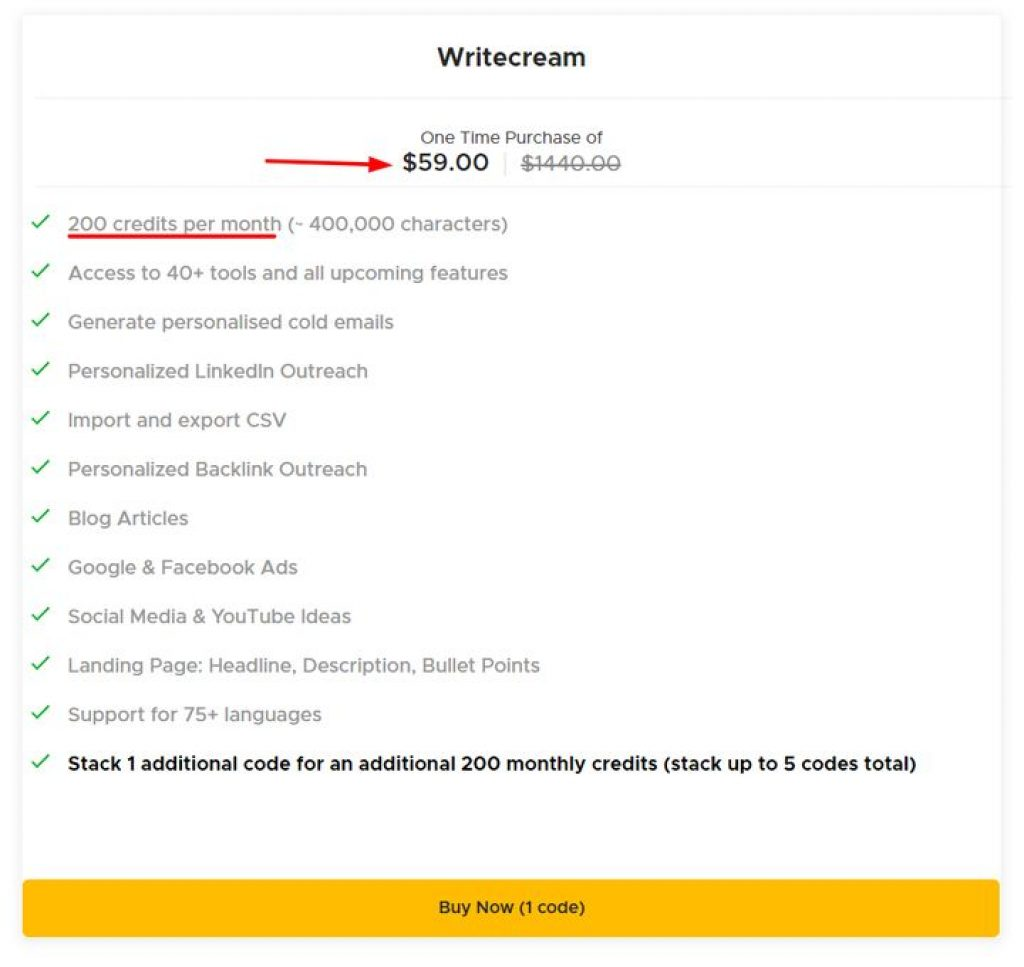Click the bold Stack 1 additional code text
Screen dimensions: 1024x967
[492, 764]
